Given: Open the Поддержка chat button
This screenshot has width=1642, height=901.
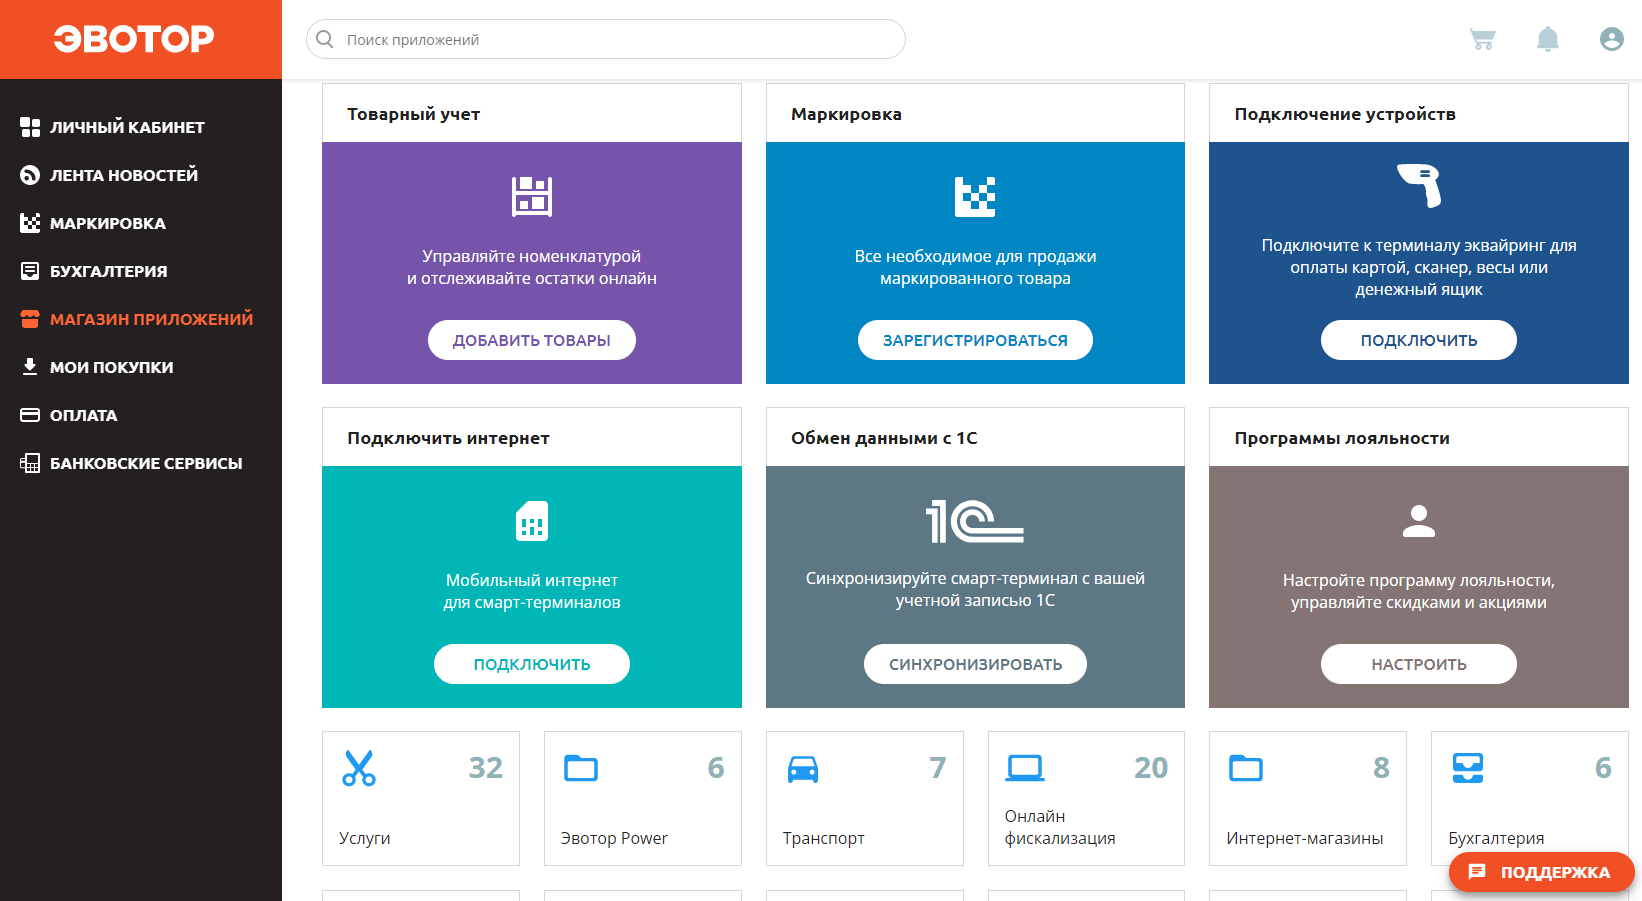Looking at the screenshot, I should 1541,872.
